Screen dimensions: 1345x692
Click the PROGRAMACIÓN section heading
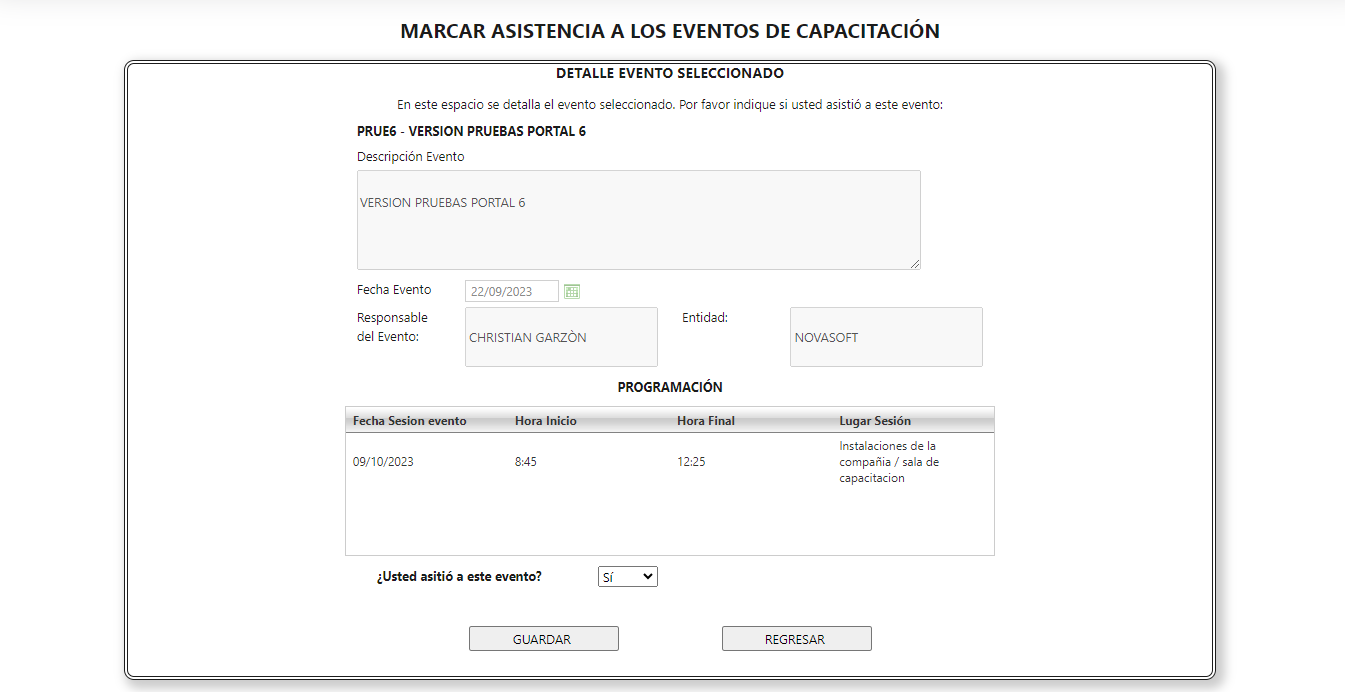pos(669,387)
